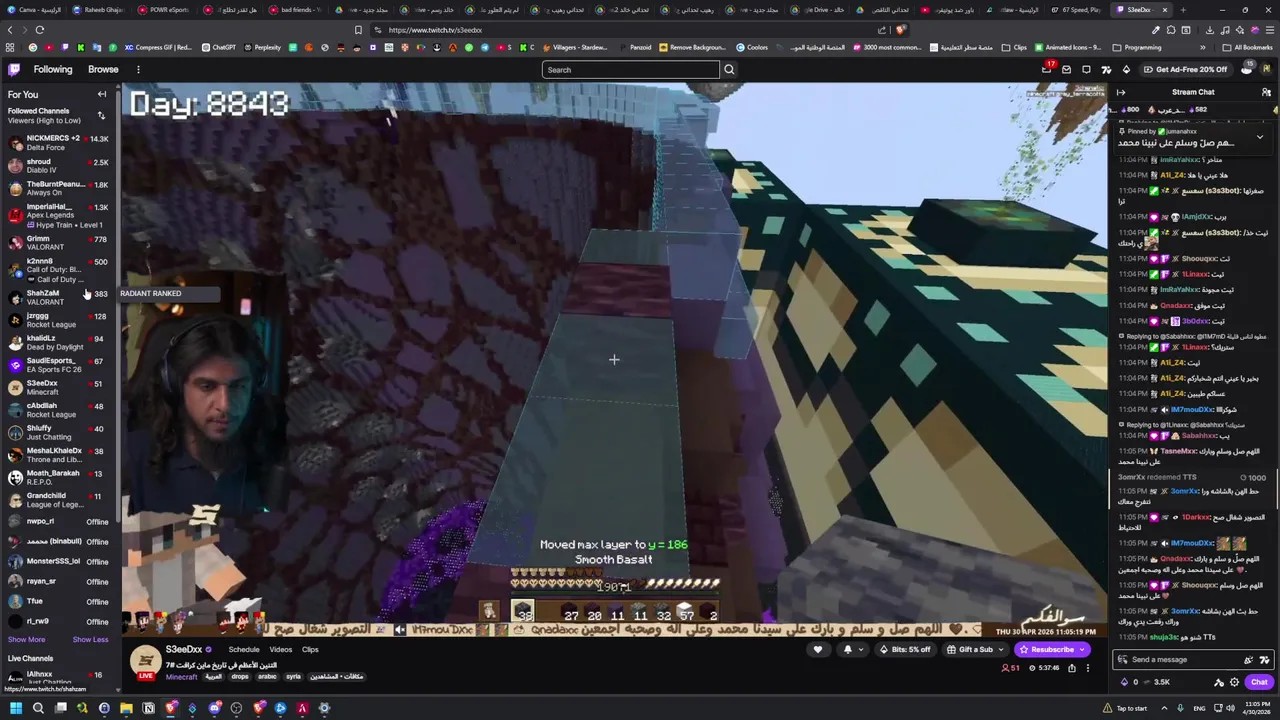Screen dimensions: 1280x720
Task: Click the S3eeDxx channel avatar
Action: [146, 661]
